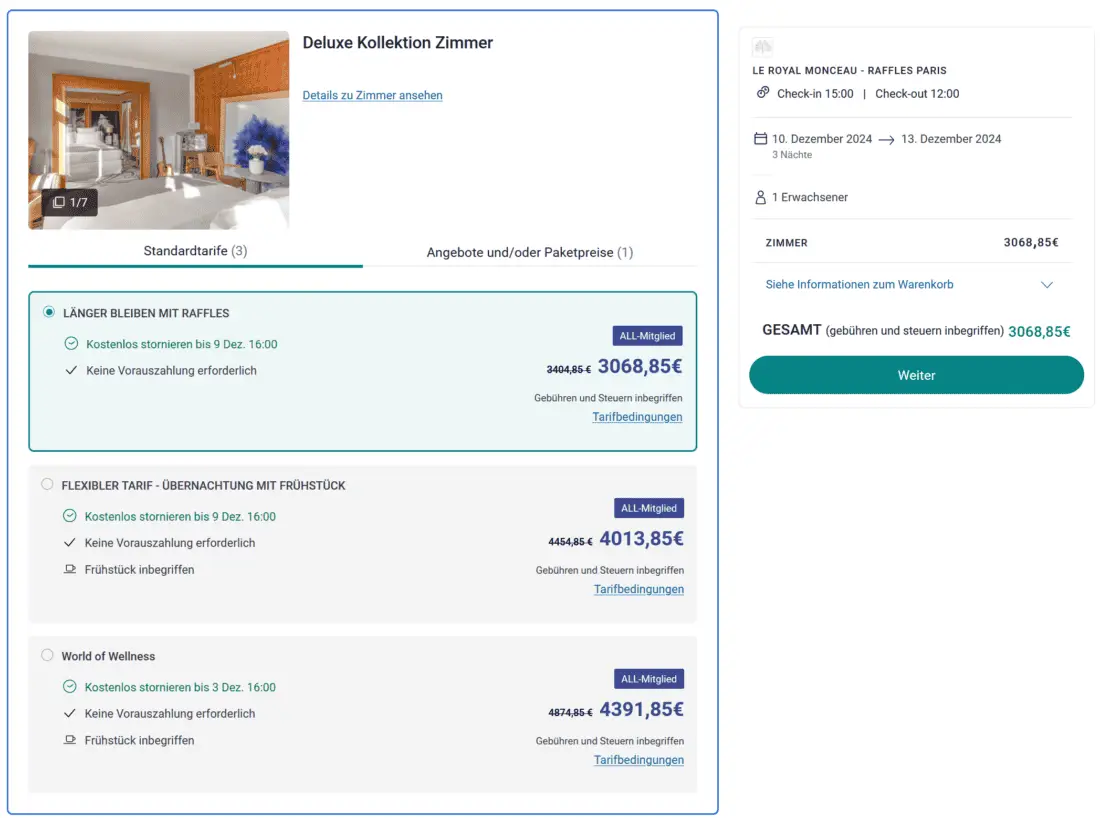Select Flexibler Tarif with breakfast radio button
Screen dimensions: 1100x818
click(x=47, y=485)
